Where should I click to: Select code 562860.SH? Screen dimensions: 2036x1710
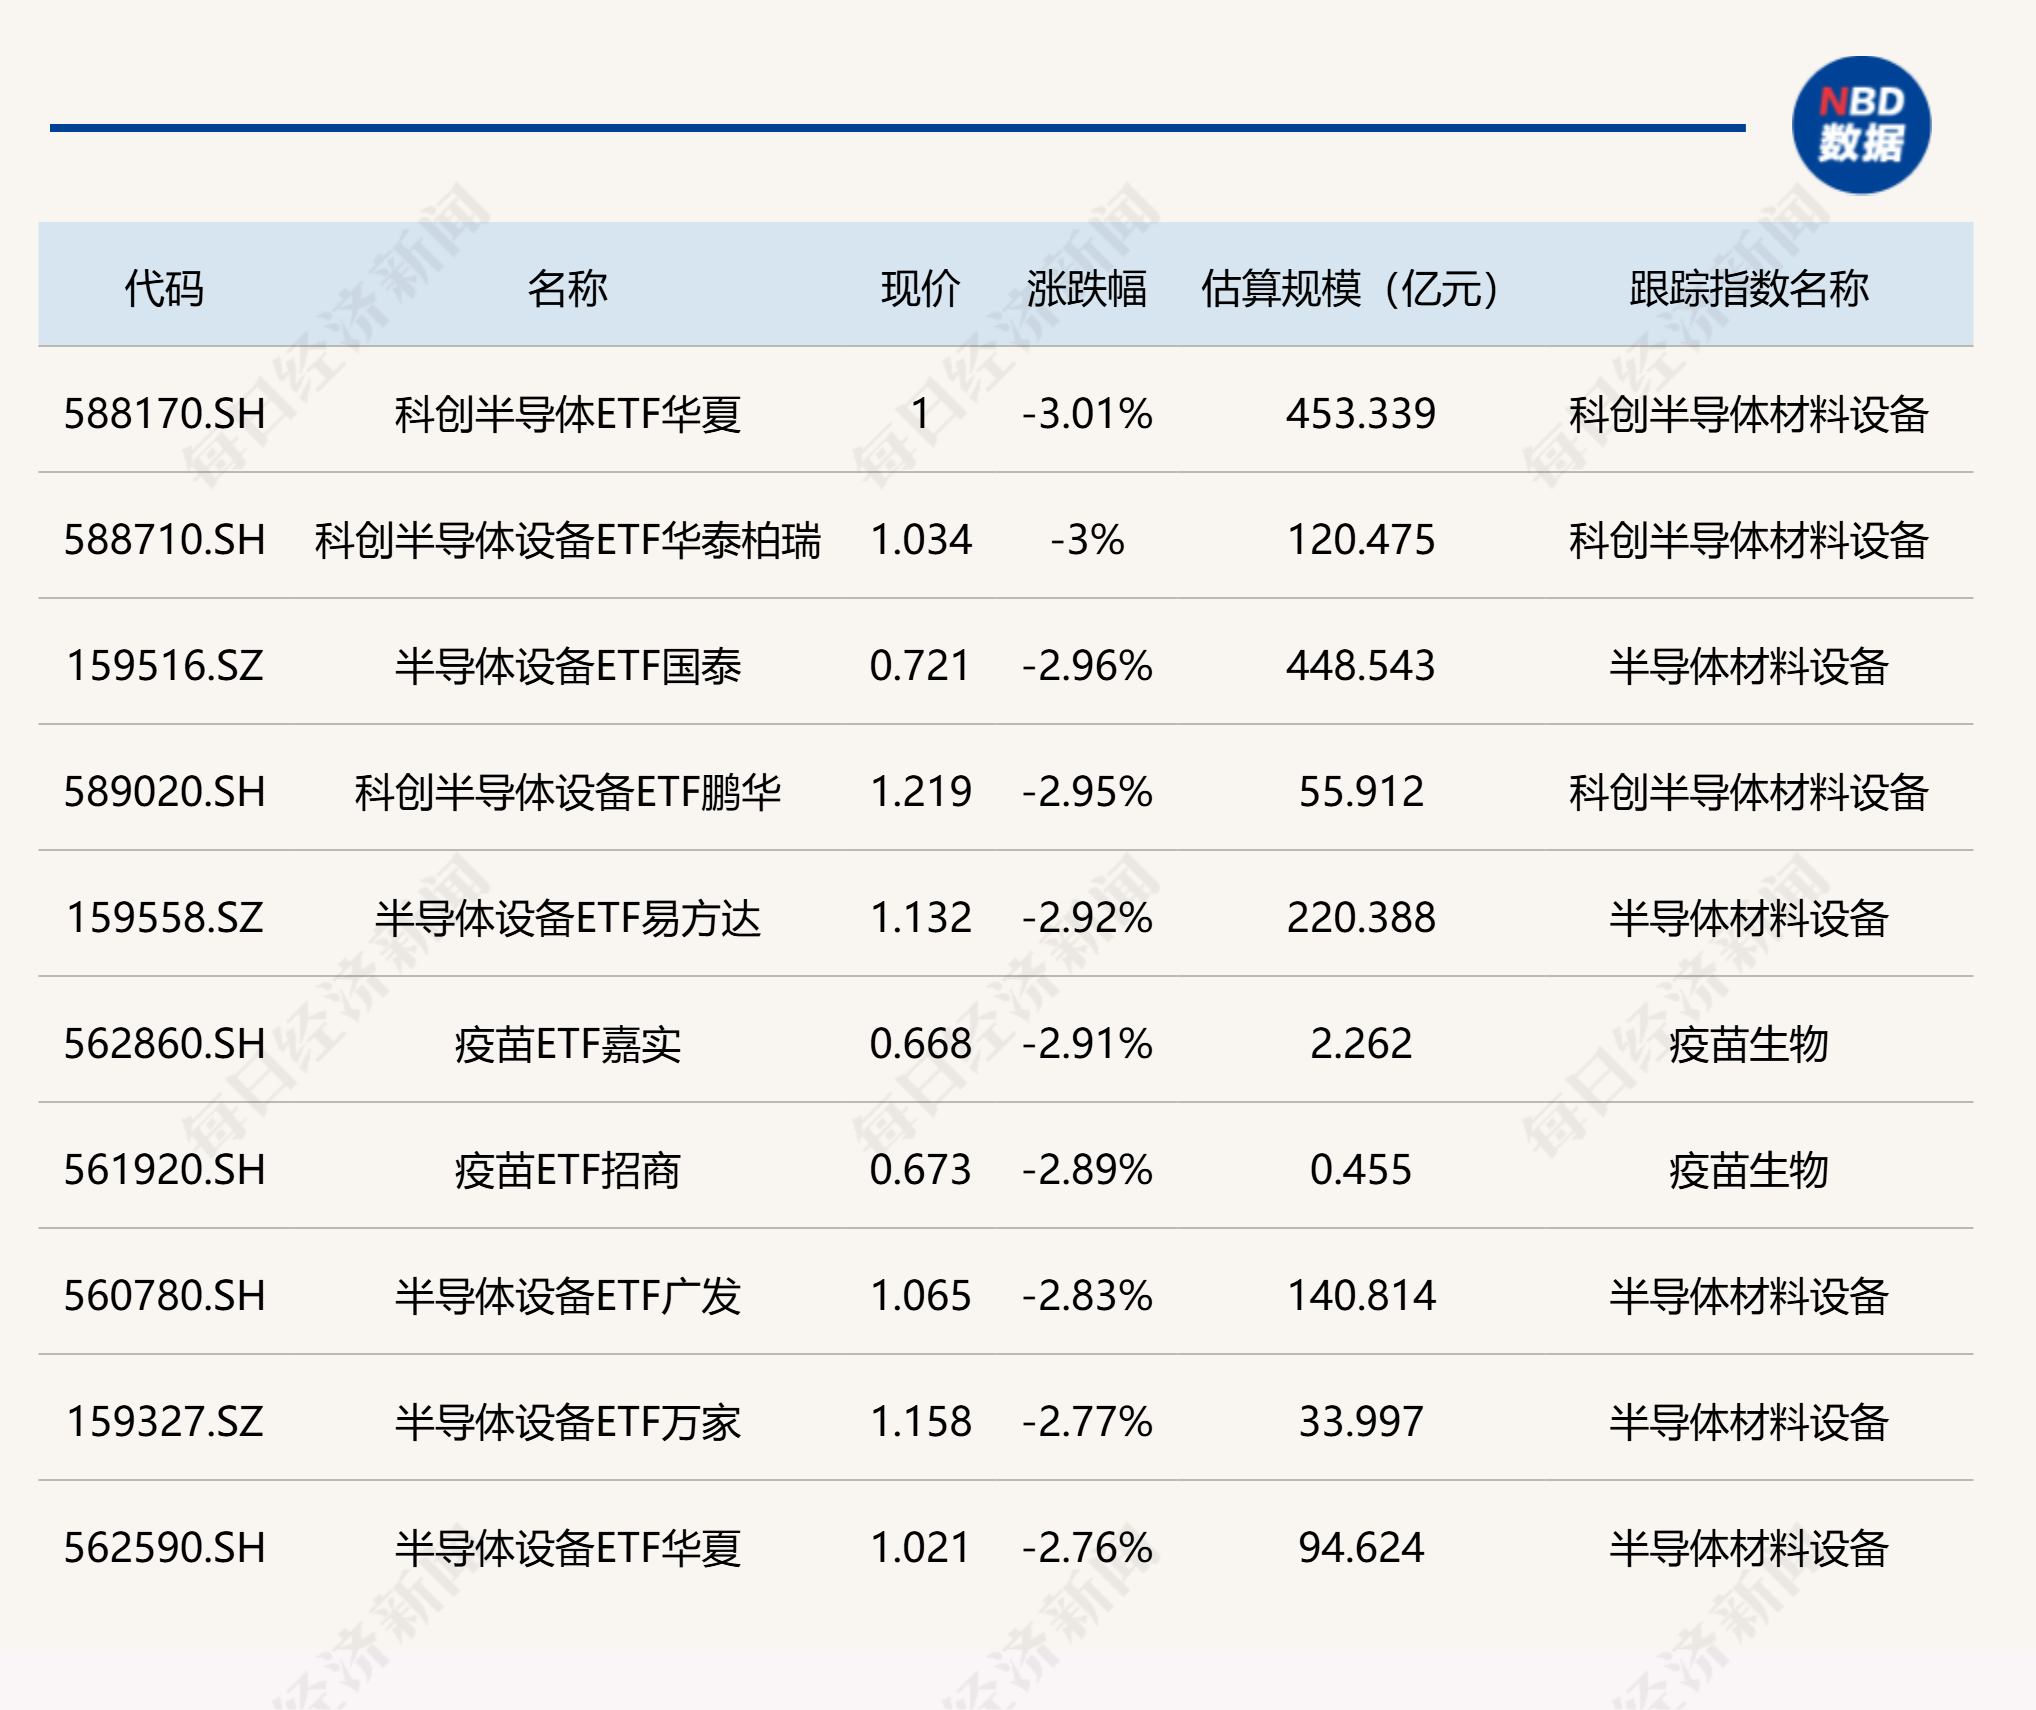[x=165, y=1044]
